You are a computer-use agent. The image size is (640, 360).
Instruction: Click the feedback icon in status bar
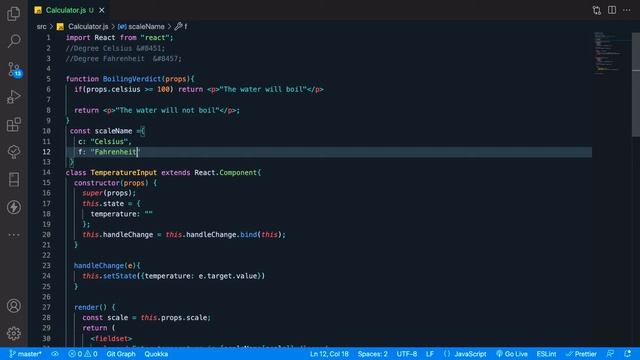tap(611, 353)
